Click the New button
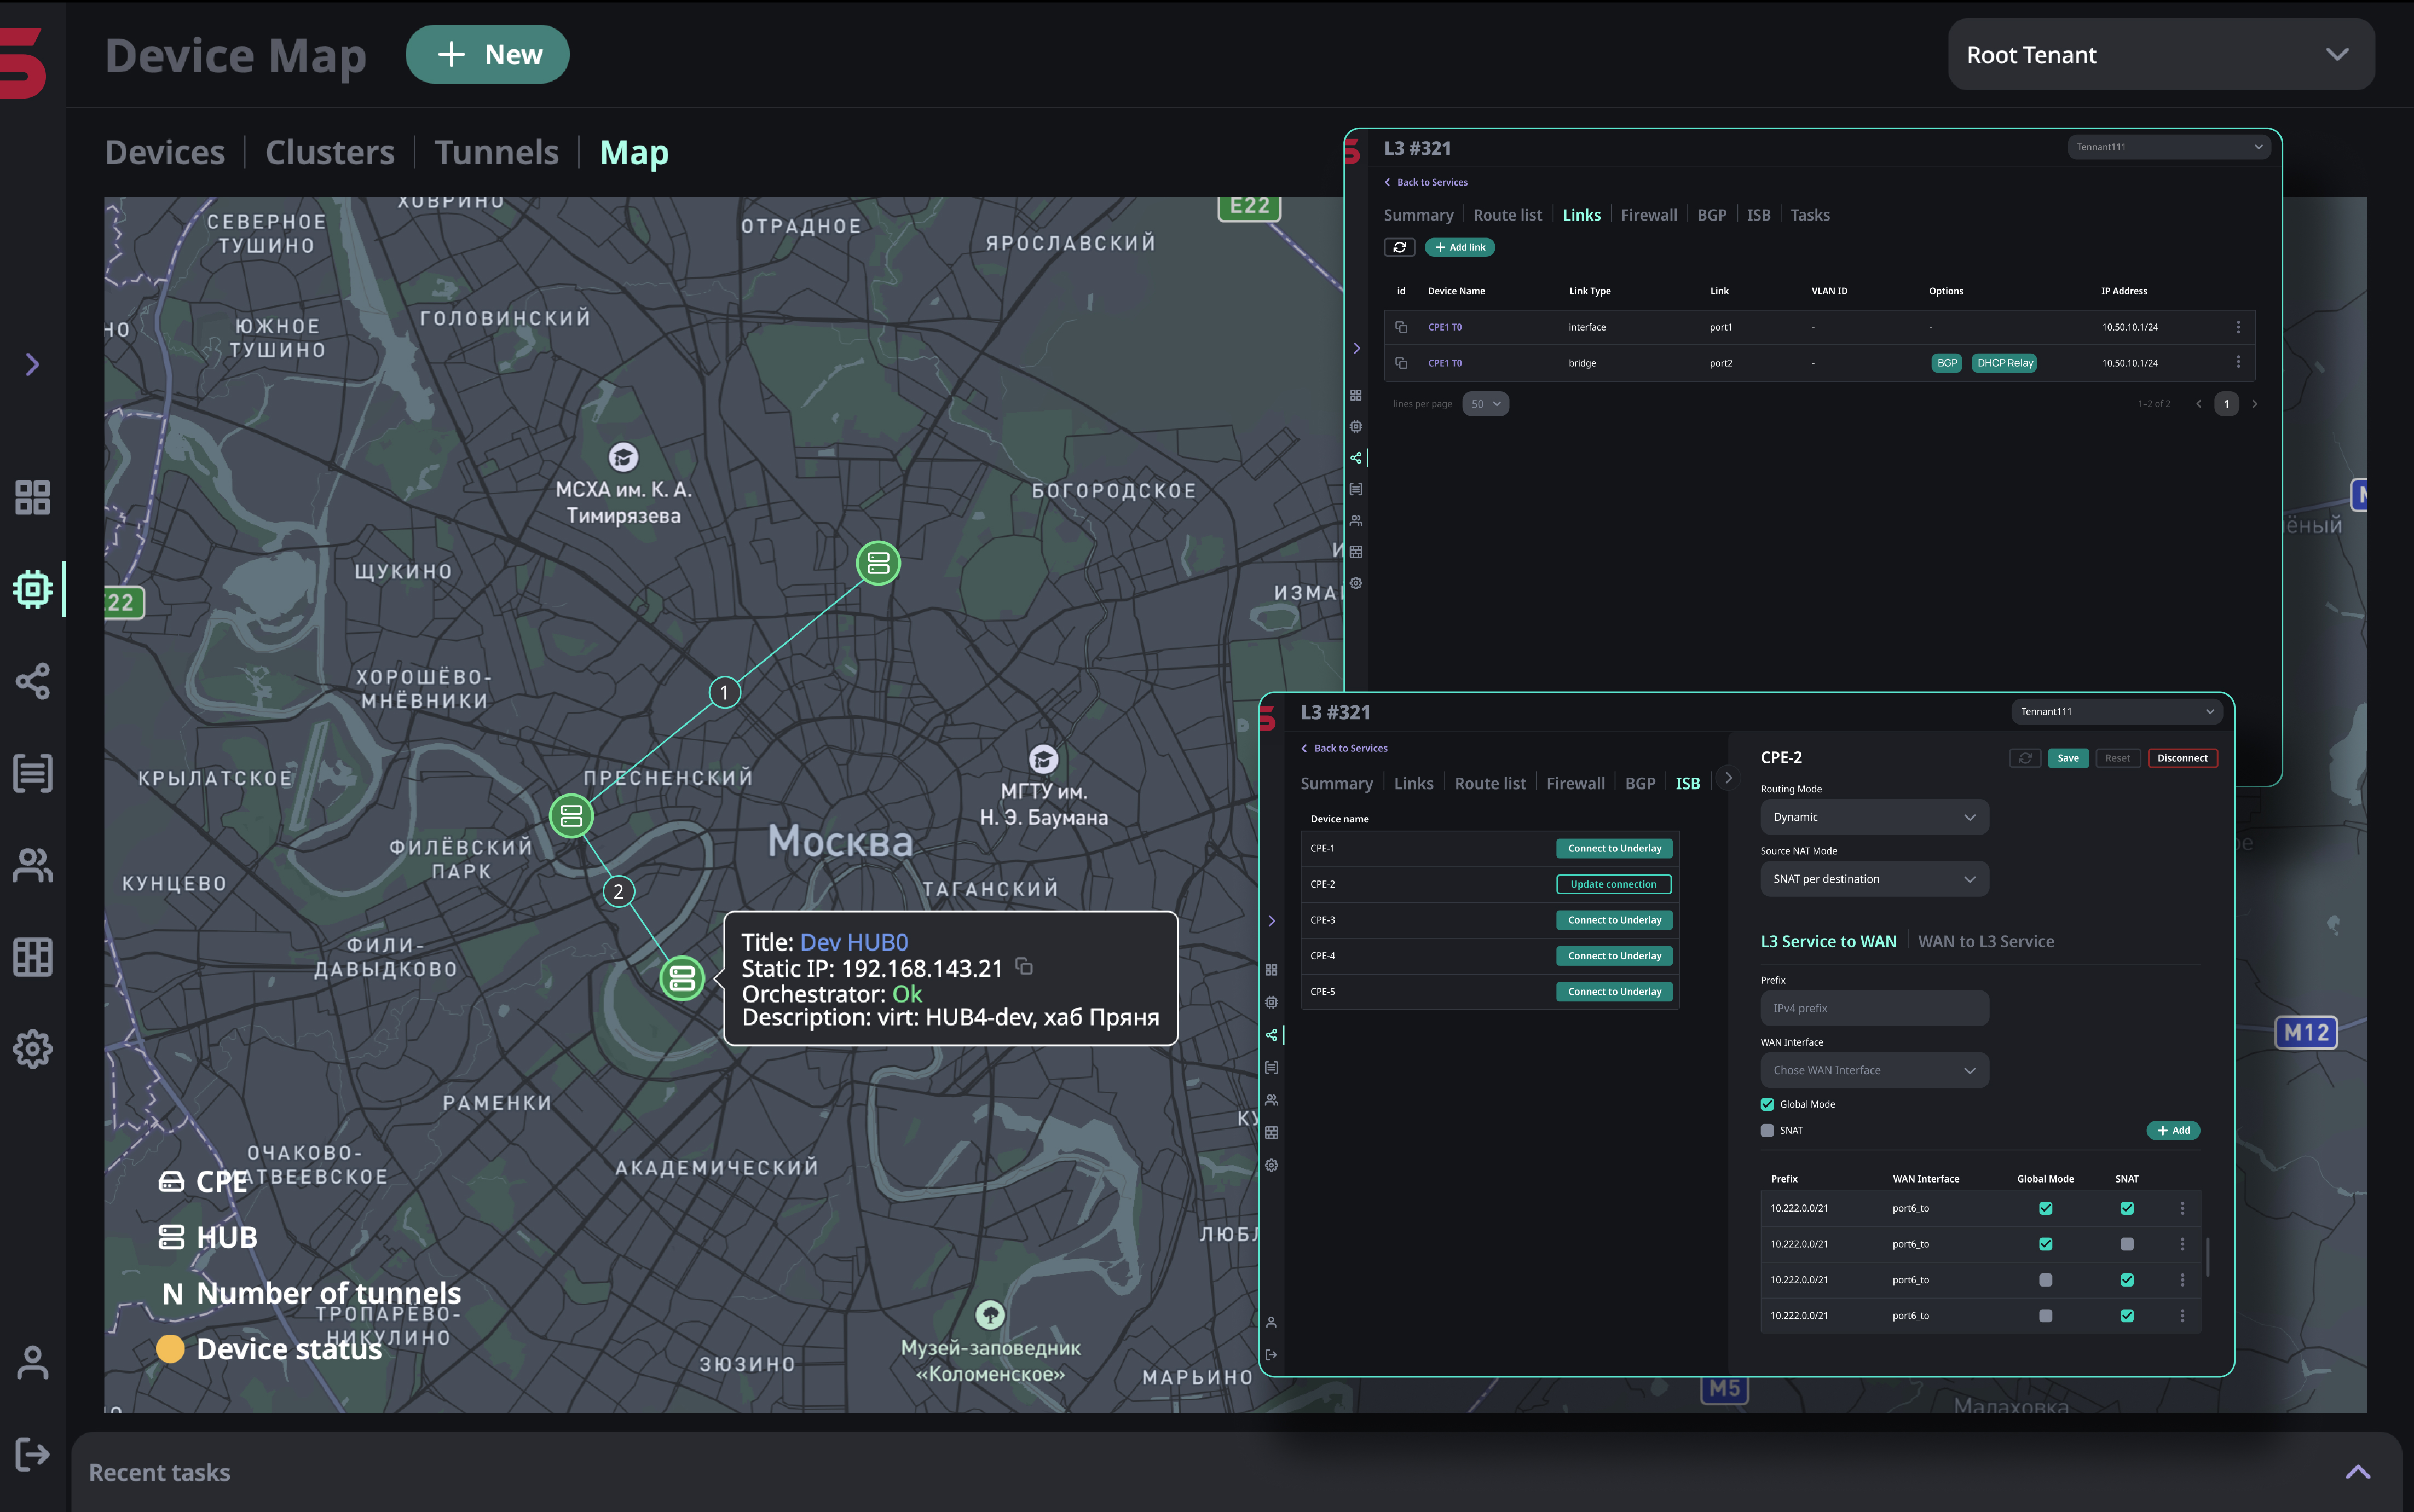Viewport: 2414px width, 1512px height. (x=487, y=54)
